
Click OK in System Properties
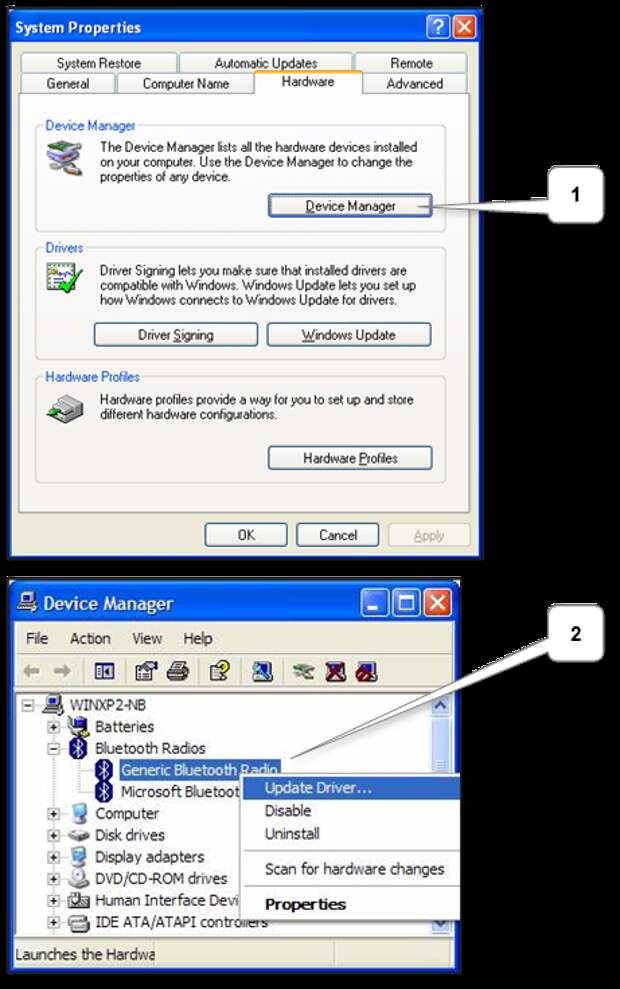click(246, 535)
